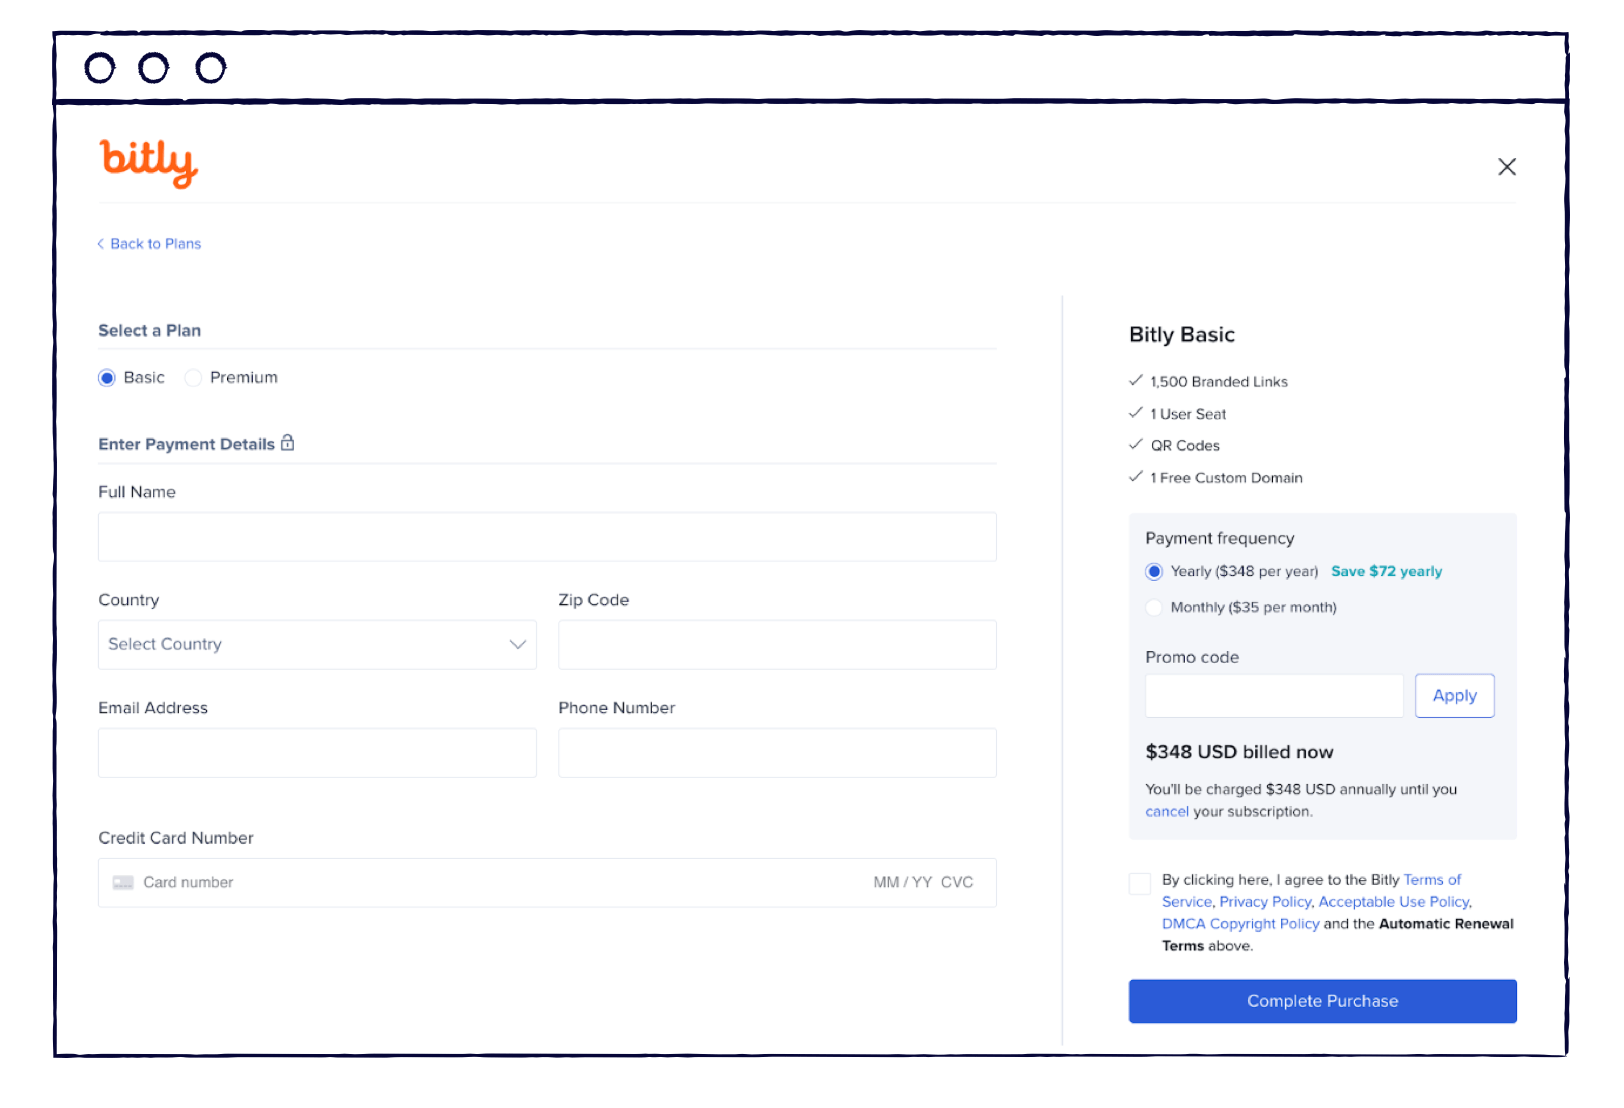Apply the promo code
This screenshot has height=1108, width=1624.
(1454, 695)
